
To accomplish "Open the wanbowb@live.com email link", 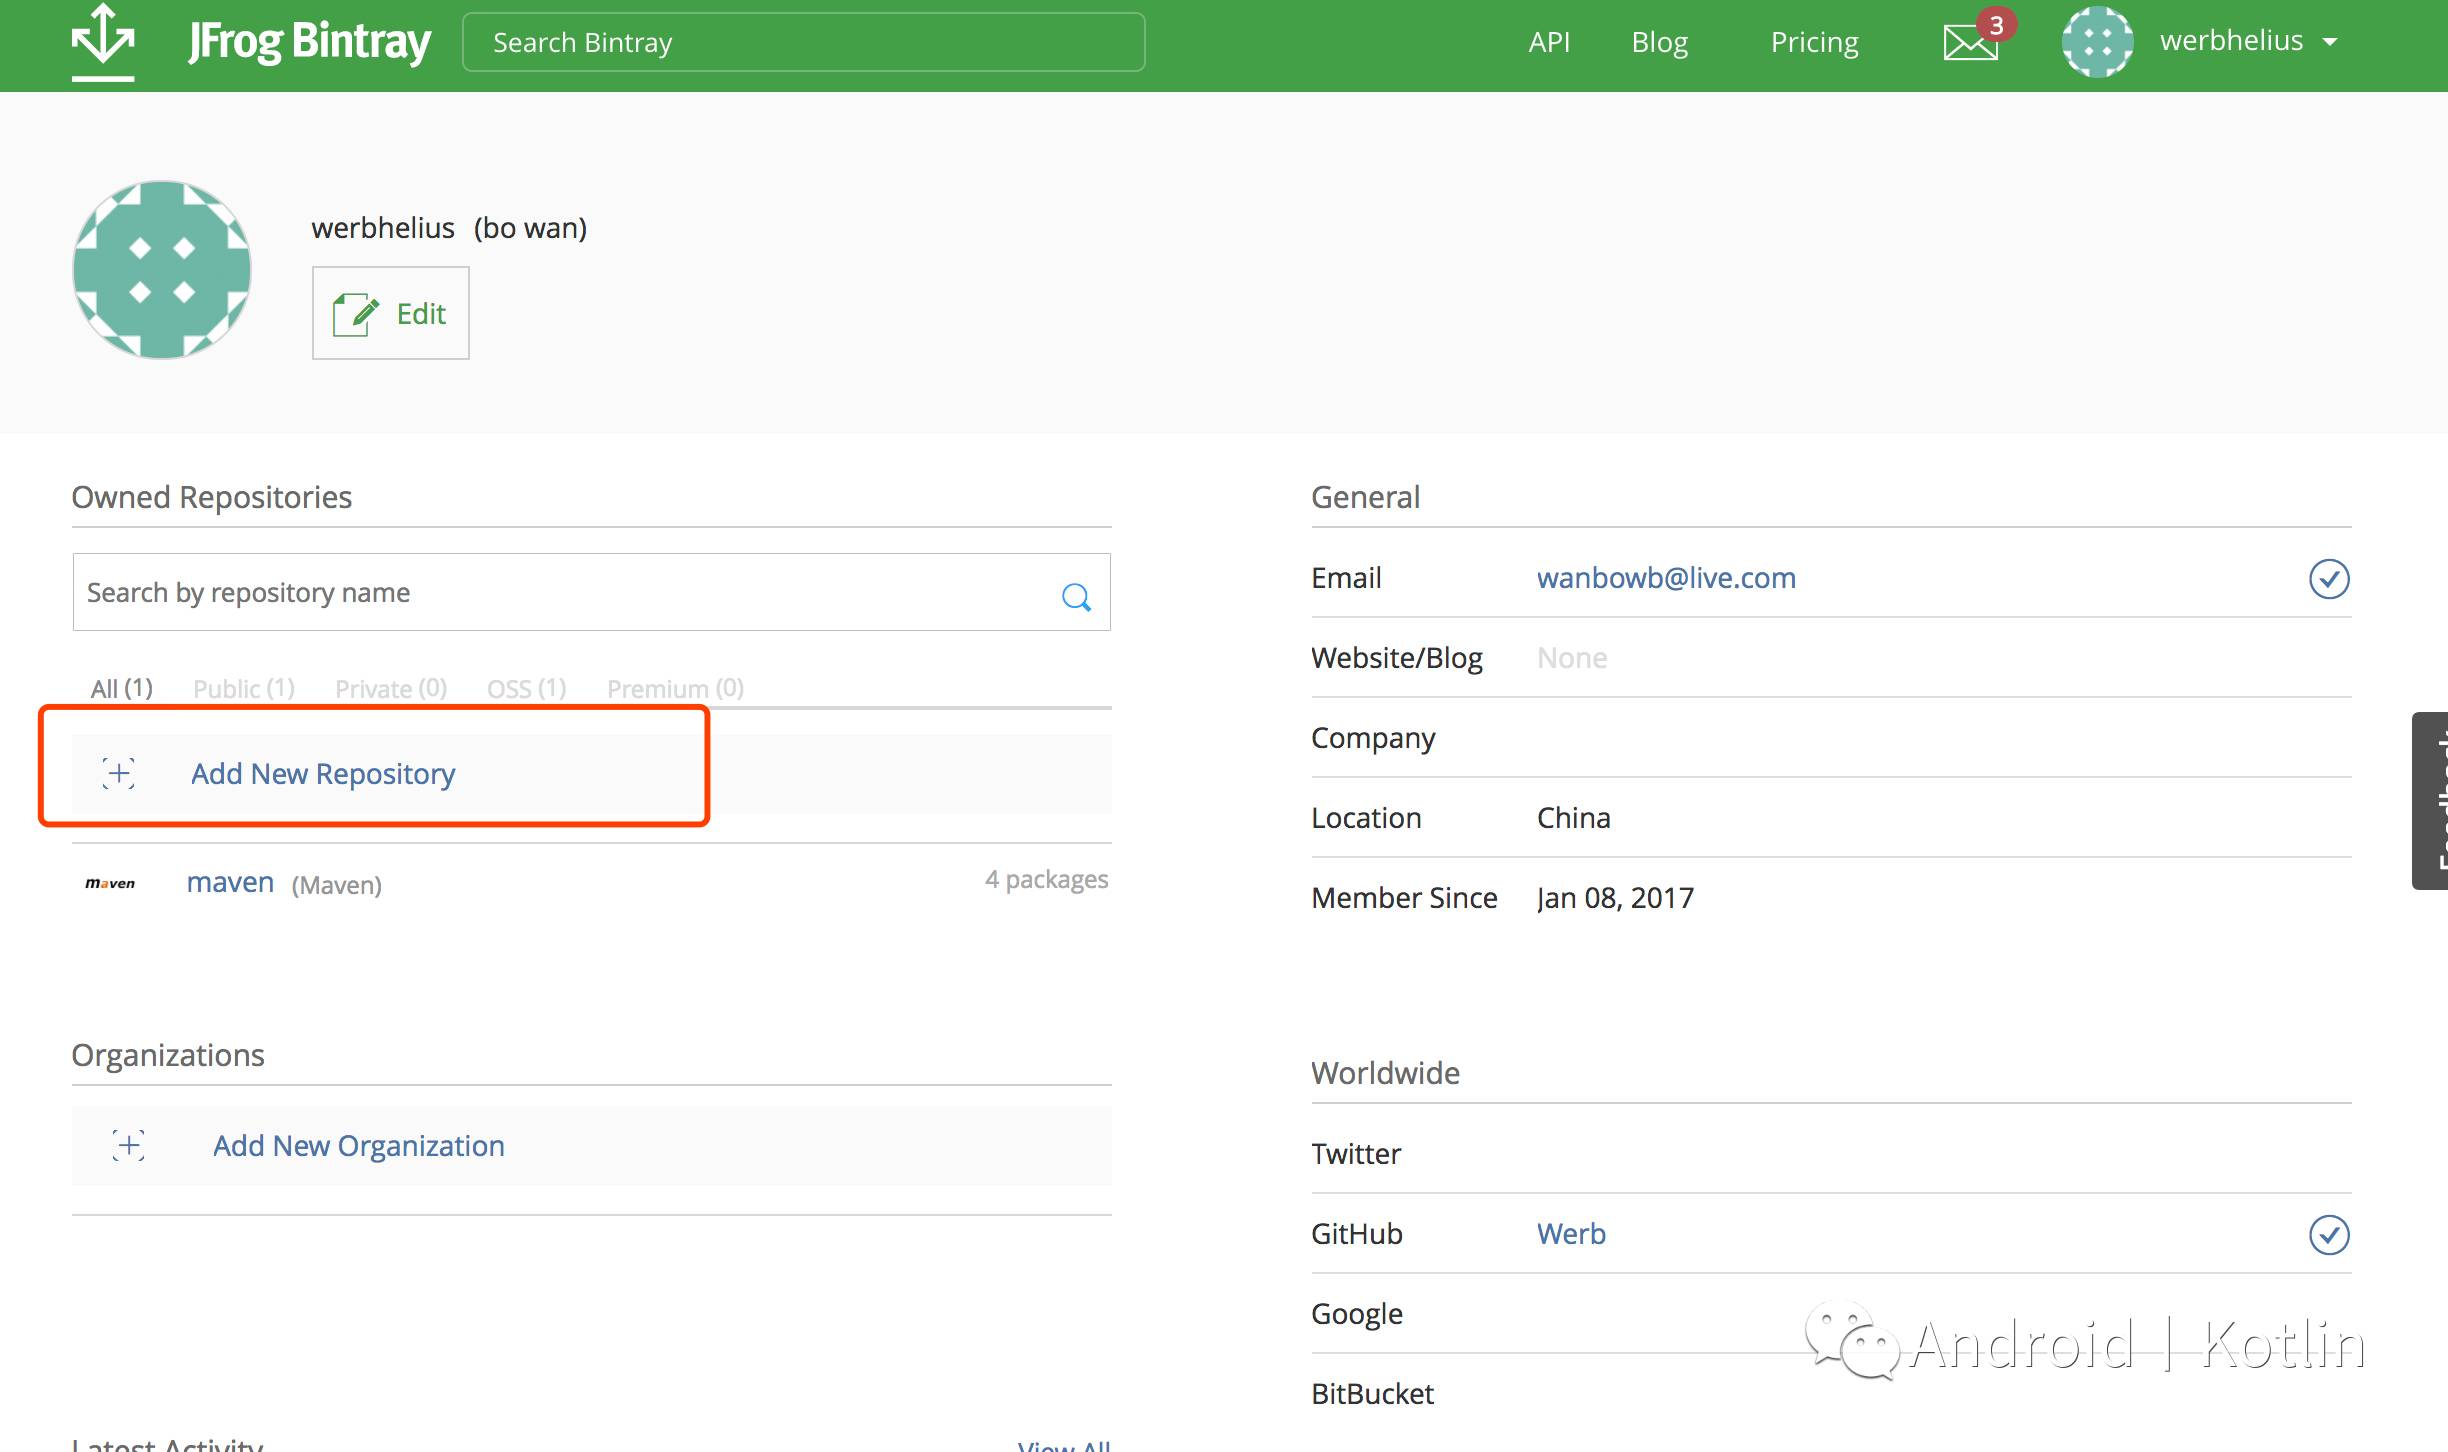I will (1666, 578).
